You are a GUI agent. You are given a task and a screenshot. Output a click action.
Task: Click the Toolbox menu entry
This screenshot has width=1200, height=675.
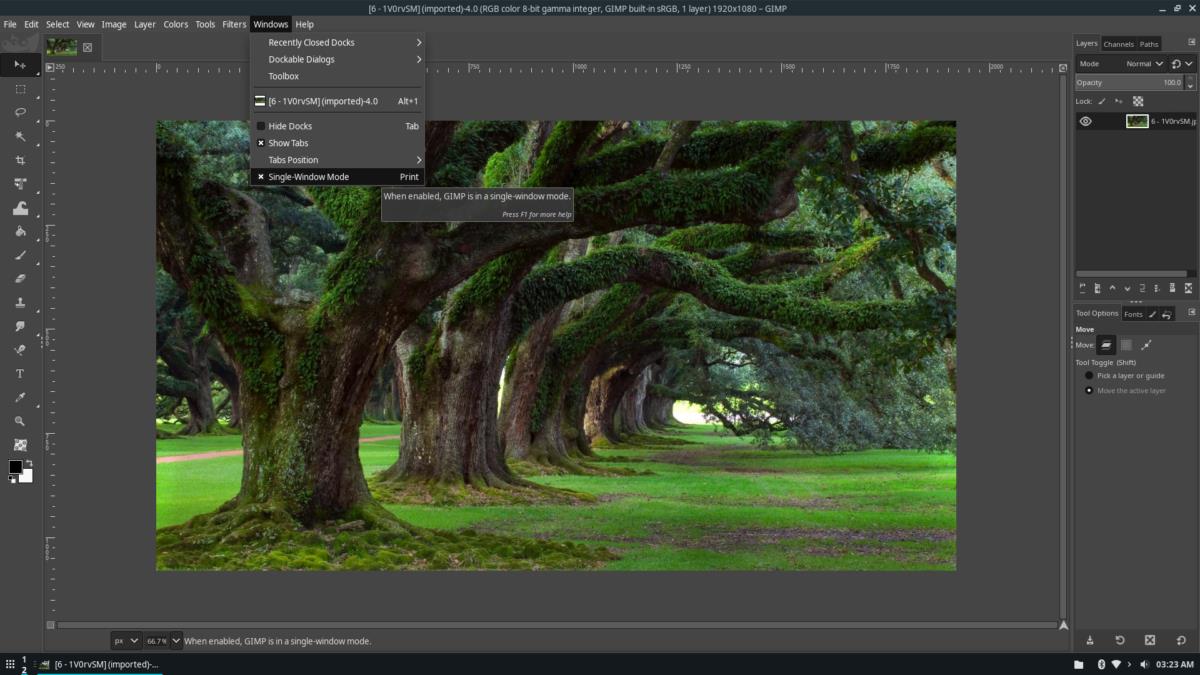[283, 76]
